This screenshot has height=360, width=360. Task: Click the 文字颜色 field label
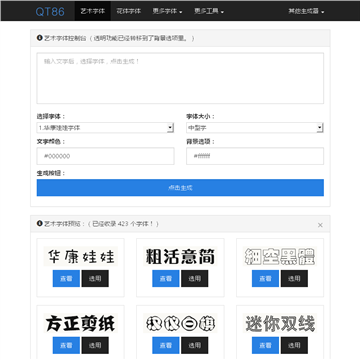[x=51, y=141]
